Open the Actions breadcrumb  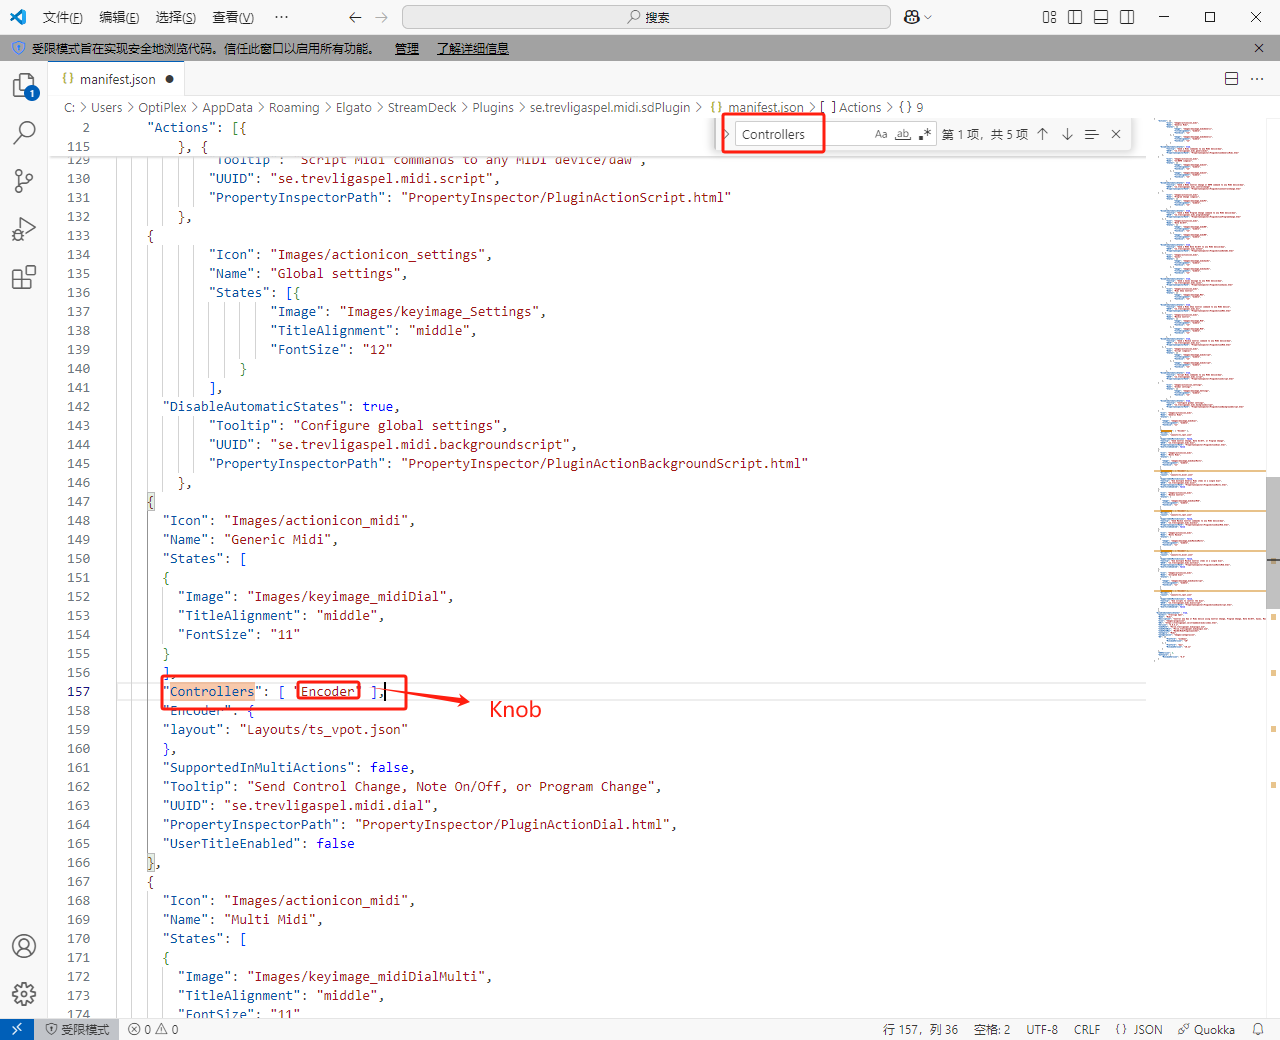click(x=858, y=107)
